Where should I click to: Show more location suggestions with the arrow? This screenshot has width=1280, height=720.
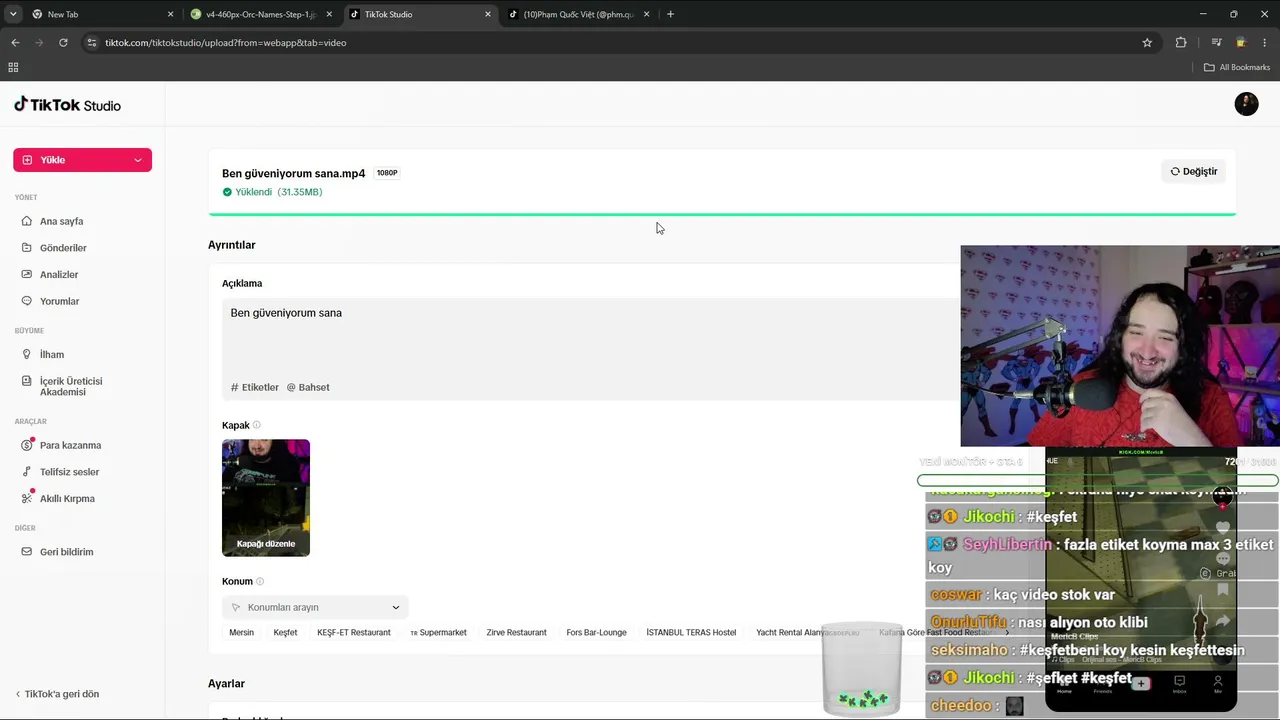coord(1007,632)
